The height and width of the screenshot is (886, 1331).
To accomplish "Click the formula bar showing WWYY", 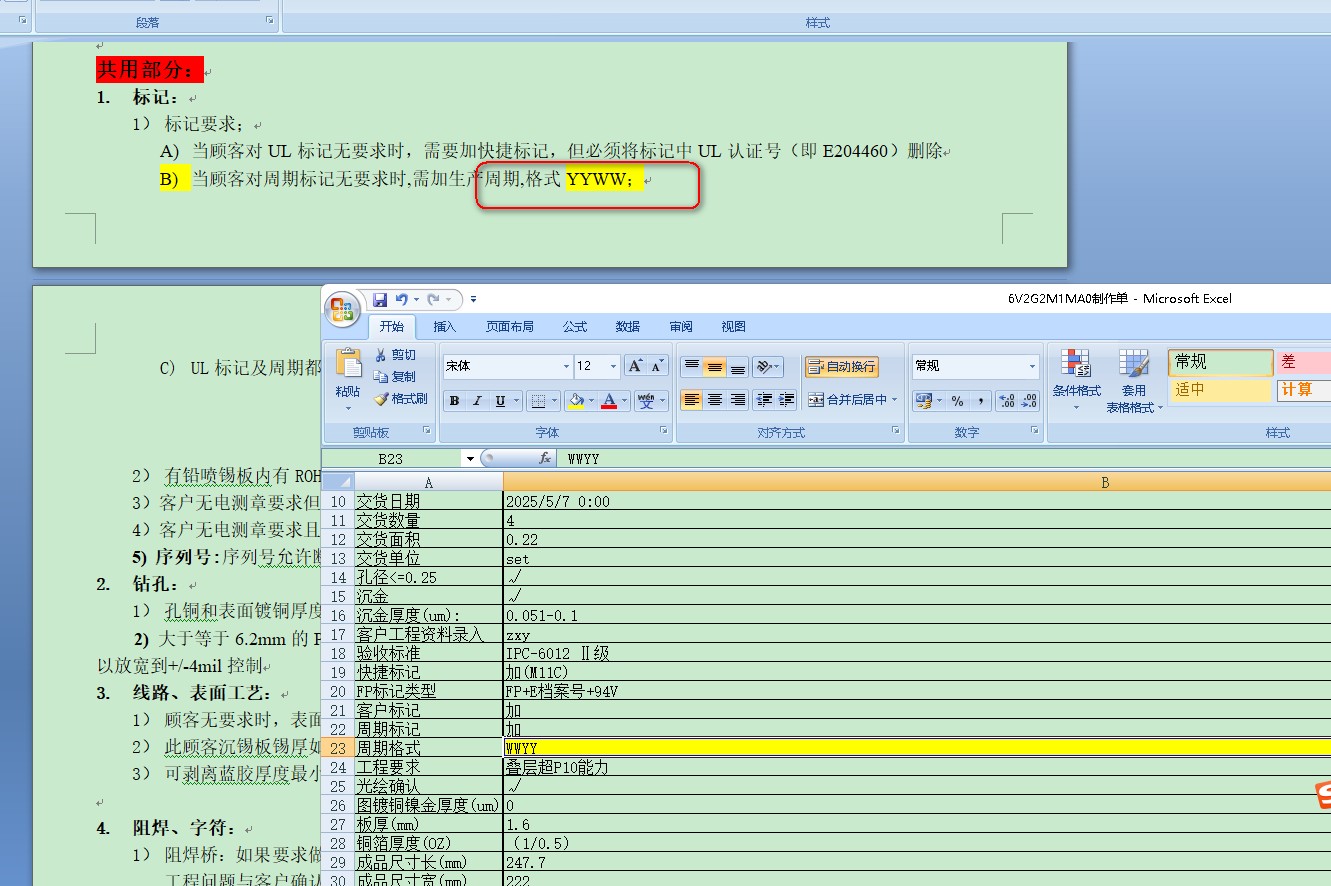I will pos(945,458).
